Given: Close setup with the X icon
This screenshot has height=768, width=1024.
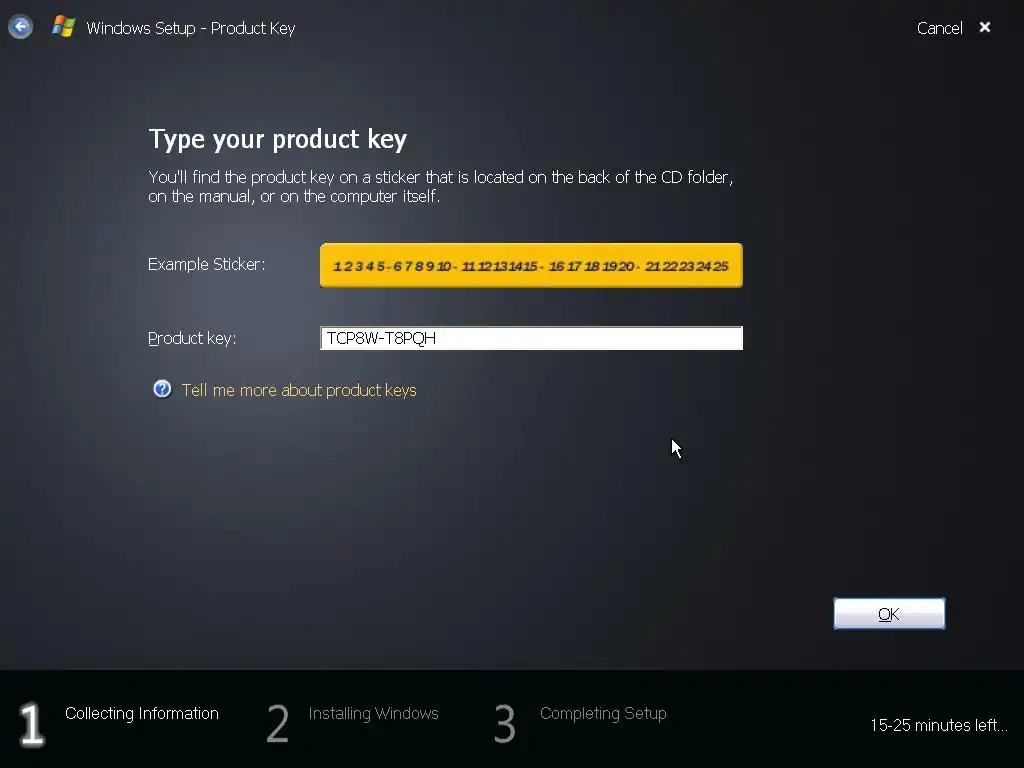Looking at the screenshot, I should pyautogui.click(x=985, y=27).
